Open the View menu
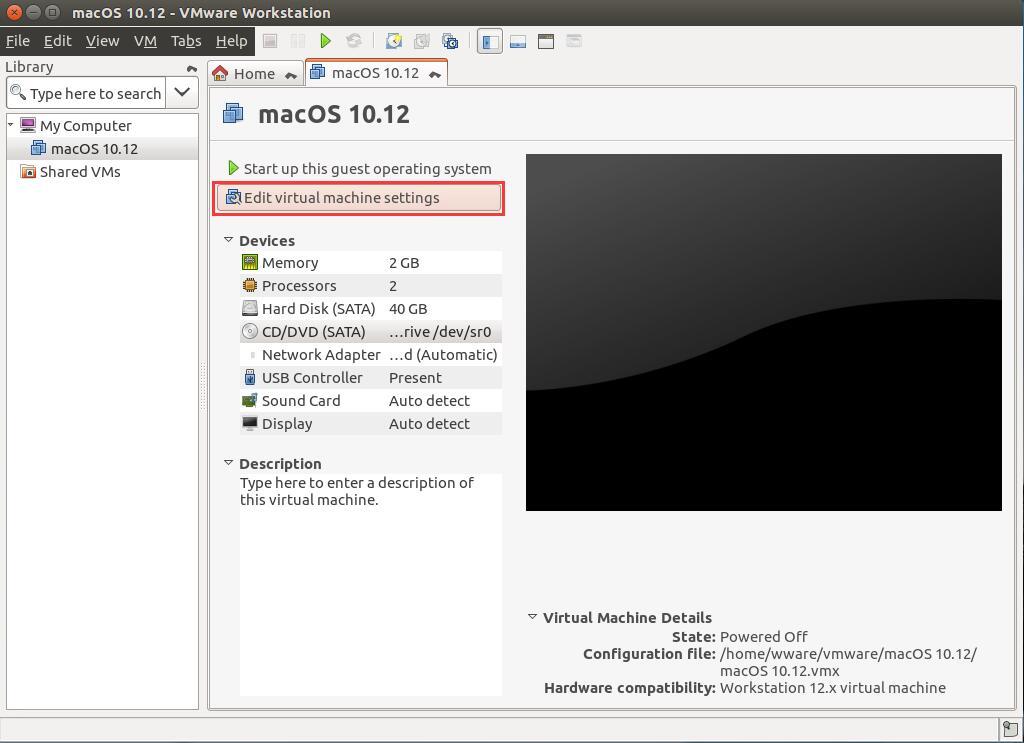This screenshot has height=743, width=1024. point(102,41)
